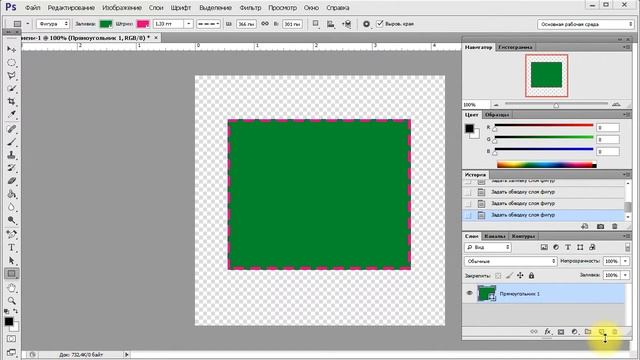This screenshot has width=640, height=360.
Task: Link layers icon in Layers panel
Action: click(534, 332)
